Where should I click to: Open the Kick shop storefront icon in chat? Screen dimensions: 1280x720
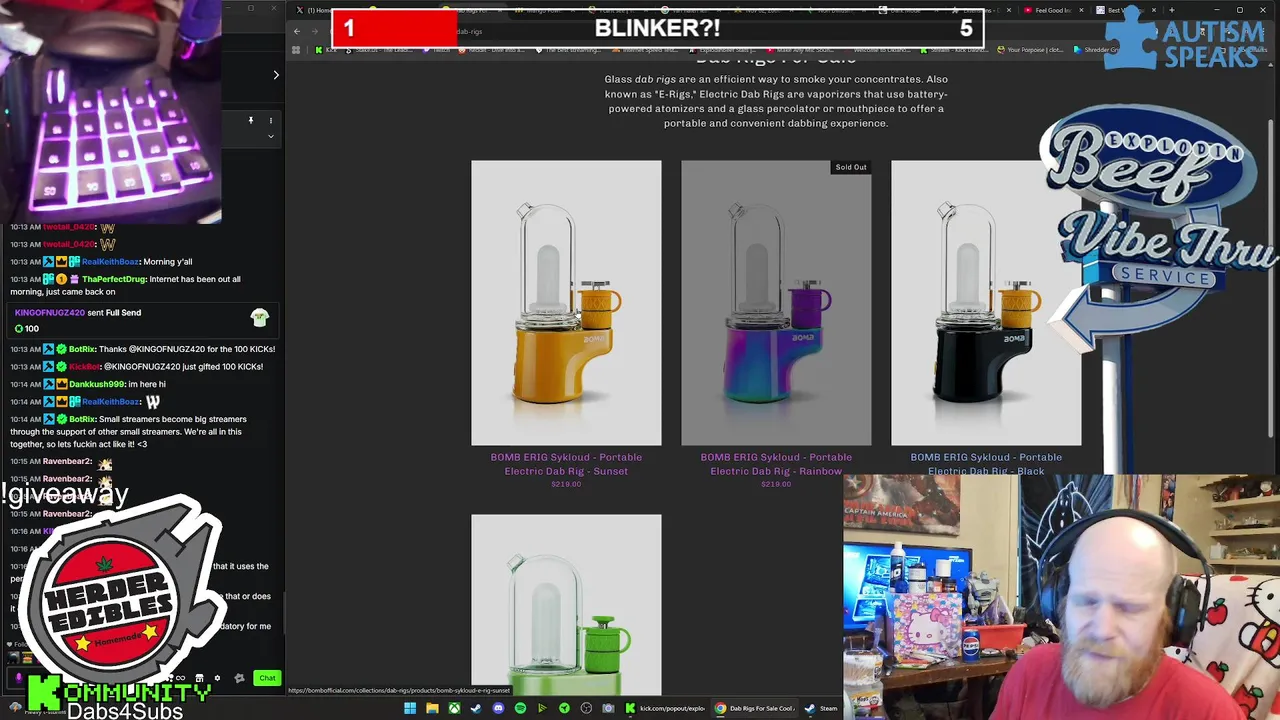coord(199,678)
